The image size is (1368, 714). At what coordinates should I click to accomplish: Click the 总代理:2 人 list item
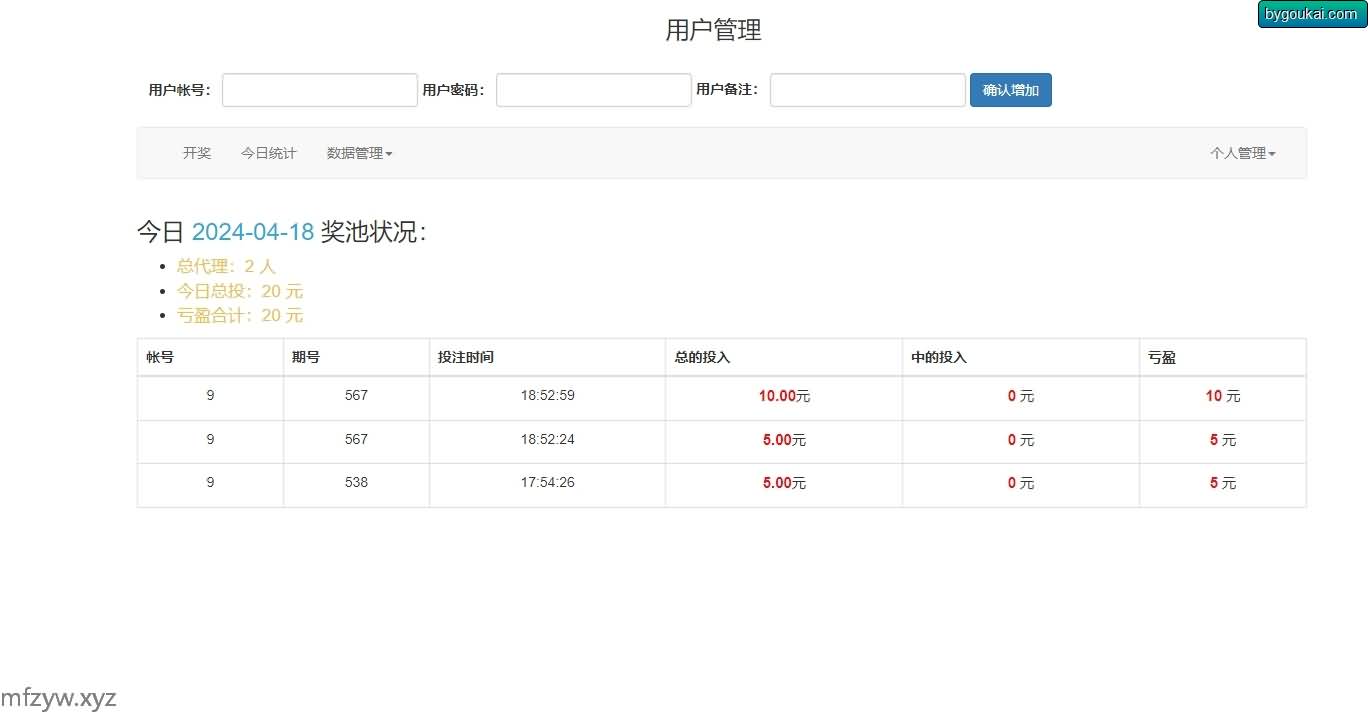click(226, 266)
